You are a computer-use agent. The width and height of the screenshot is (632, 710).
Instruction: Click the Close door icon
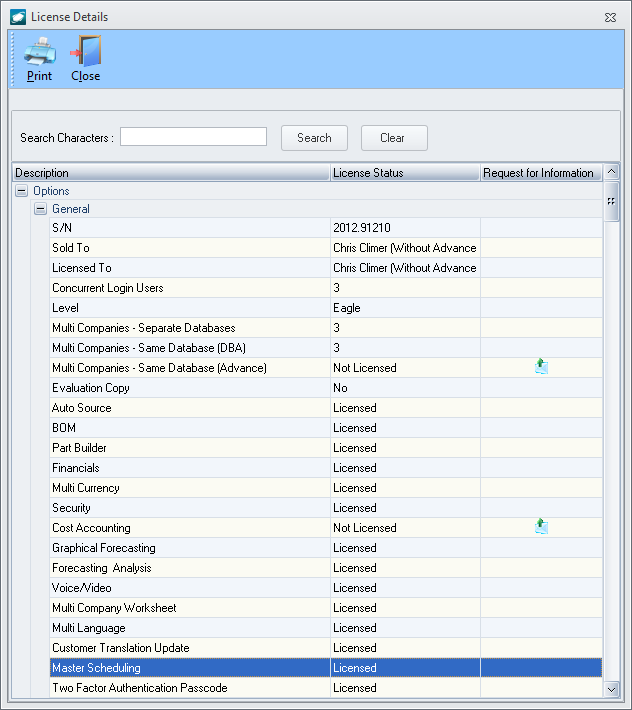[x=86, y=51]
